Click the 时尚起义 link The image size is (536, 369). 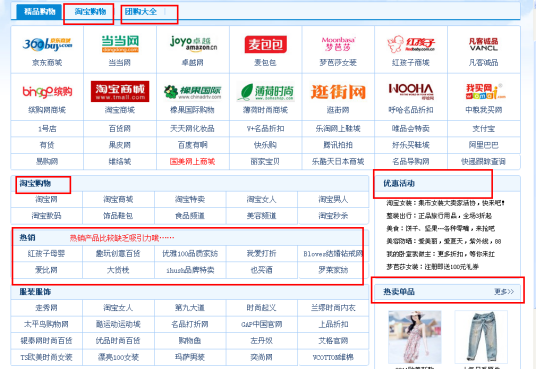tap(262, 307)
